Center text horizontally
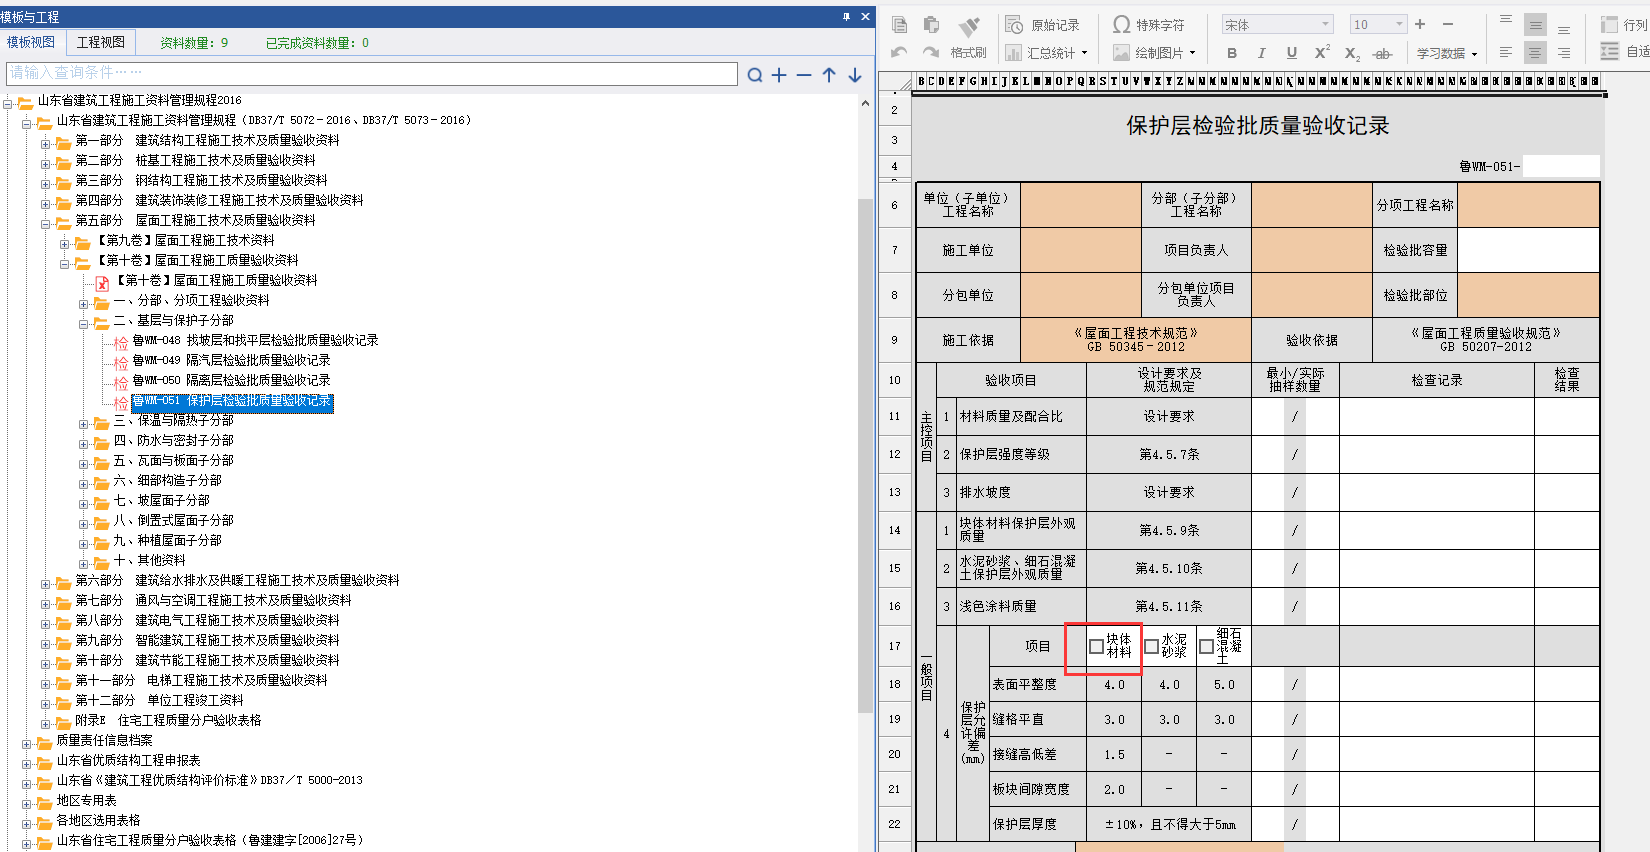Image resolution: width=1650 pixels, height=852 pixels. coord(1535,52)
